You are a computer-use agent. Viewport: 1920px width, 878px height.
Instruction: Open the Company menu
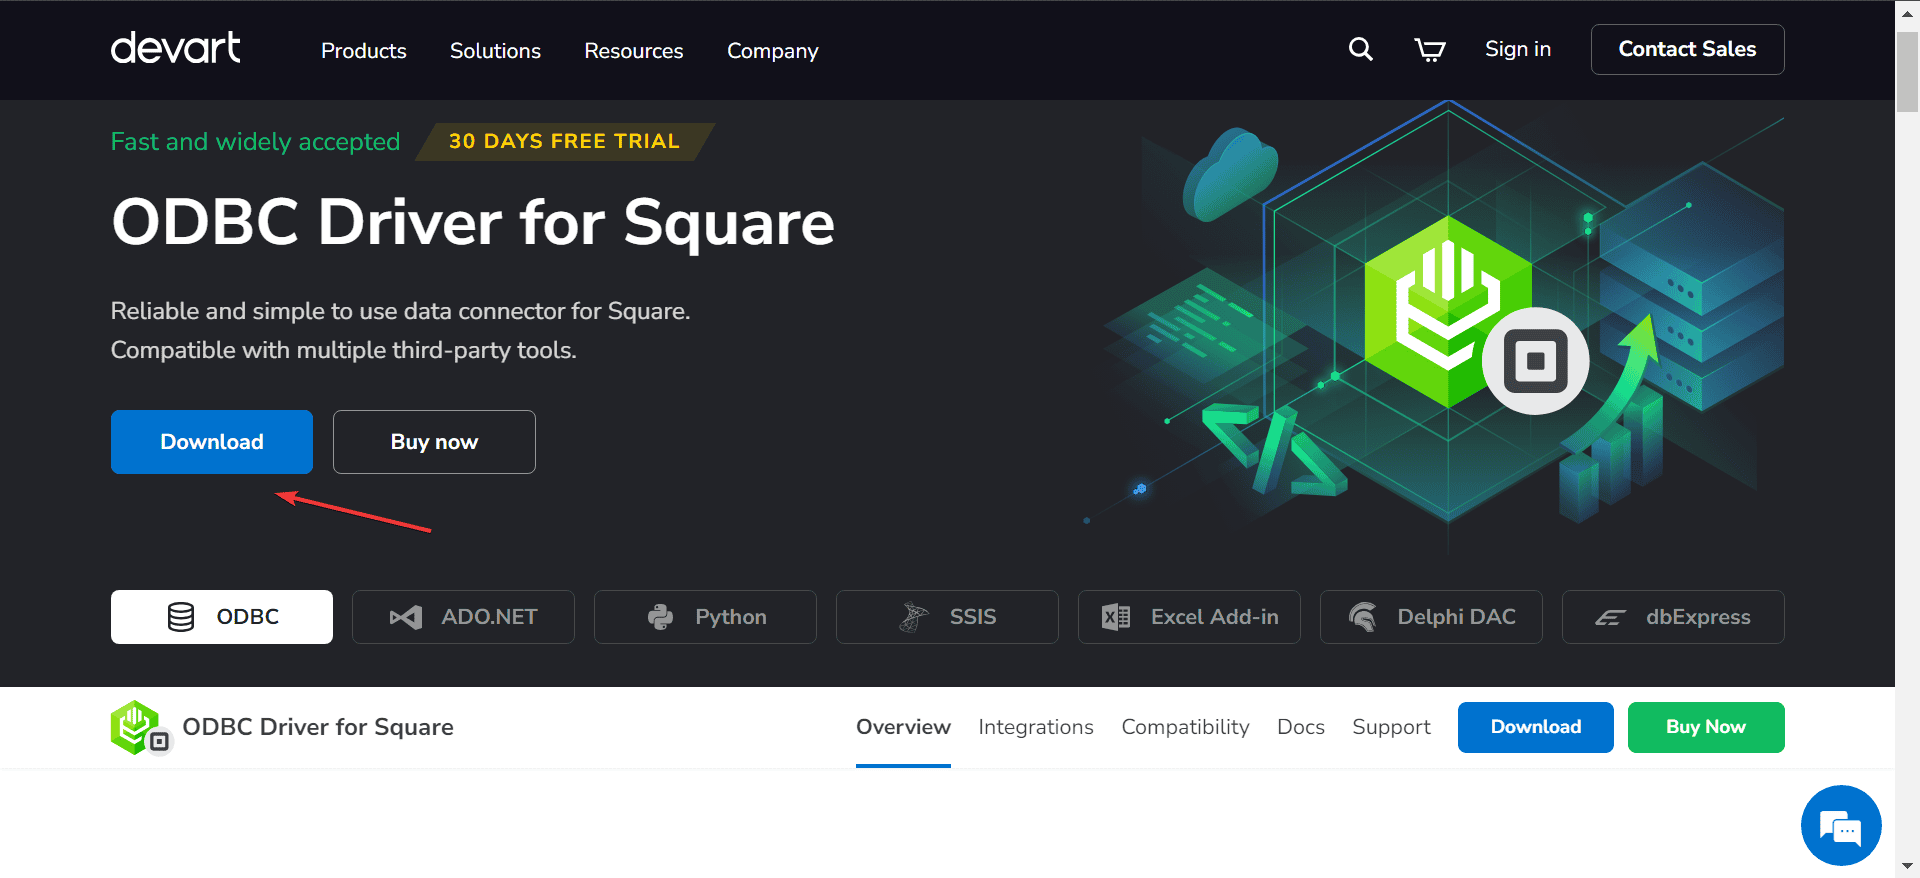pyautogui.click(x=773, y=51)
